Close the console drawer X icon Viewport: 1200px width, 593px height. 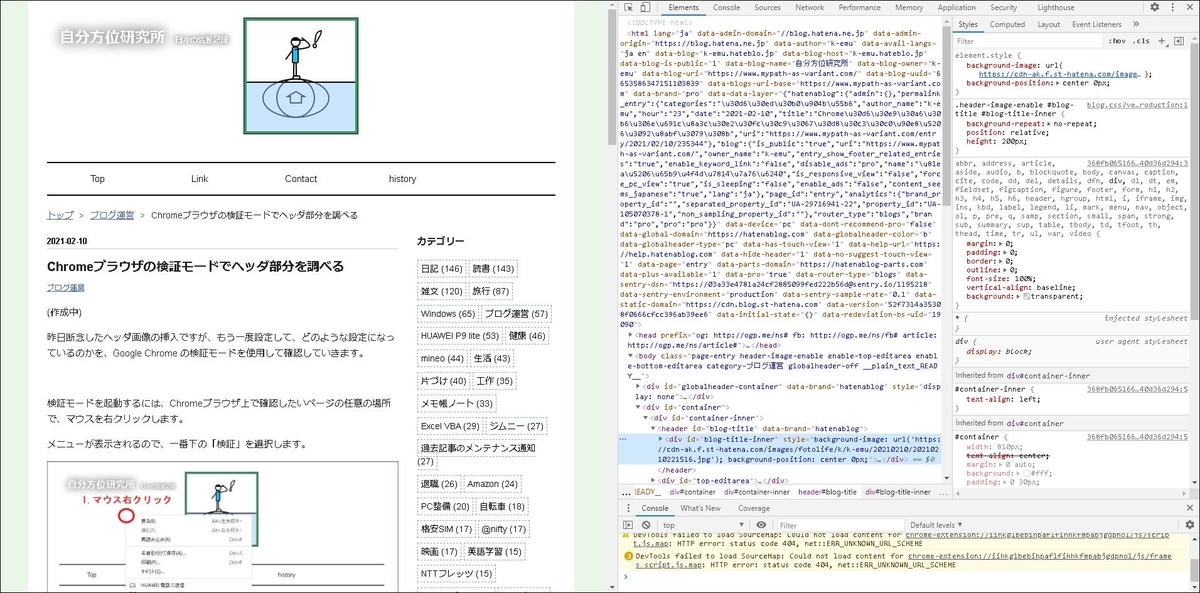coord(1189,508)
